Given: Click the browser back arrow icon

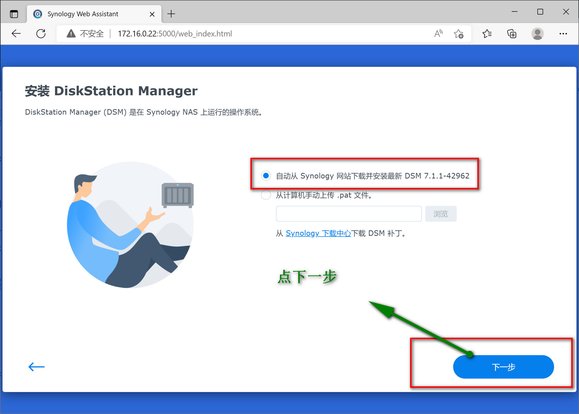Looking at the screenshot, I should coord(16,34).
